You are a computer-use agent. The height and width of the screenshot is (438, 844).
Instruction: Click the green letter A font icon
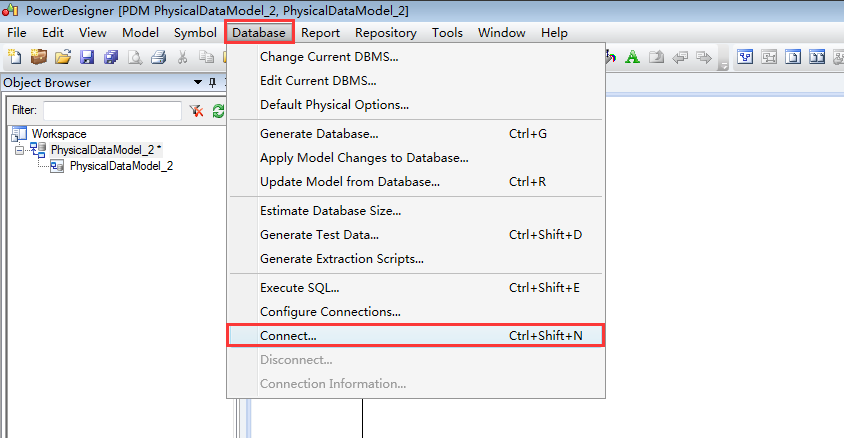(x=632, y=56)
